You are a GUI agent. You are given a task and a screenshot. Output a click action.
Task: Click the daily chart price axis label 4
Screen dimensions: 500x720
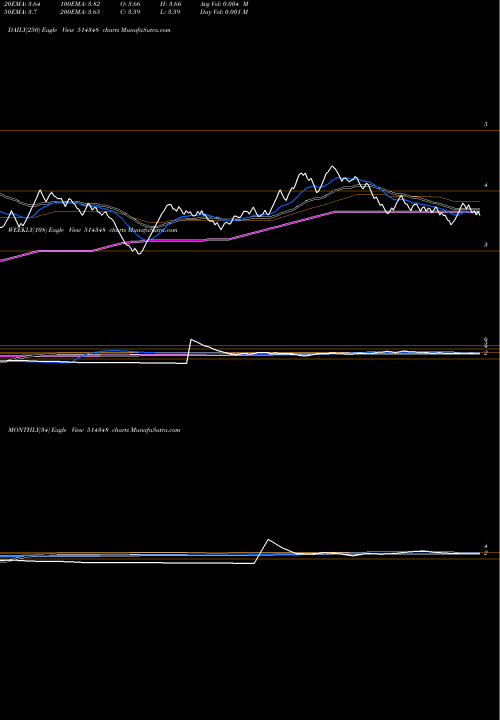point(485,185)
